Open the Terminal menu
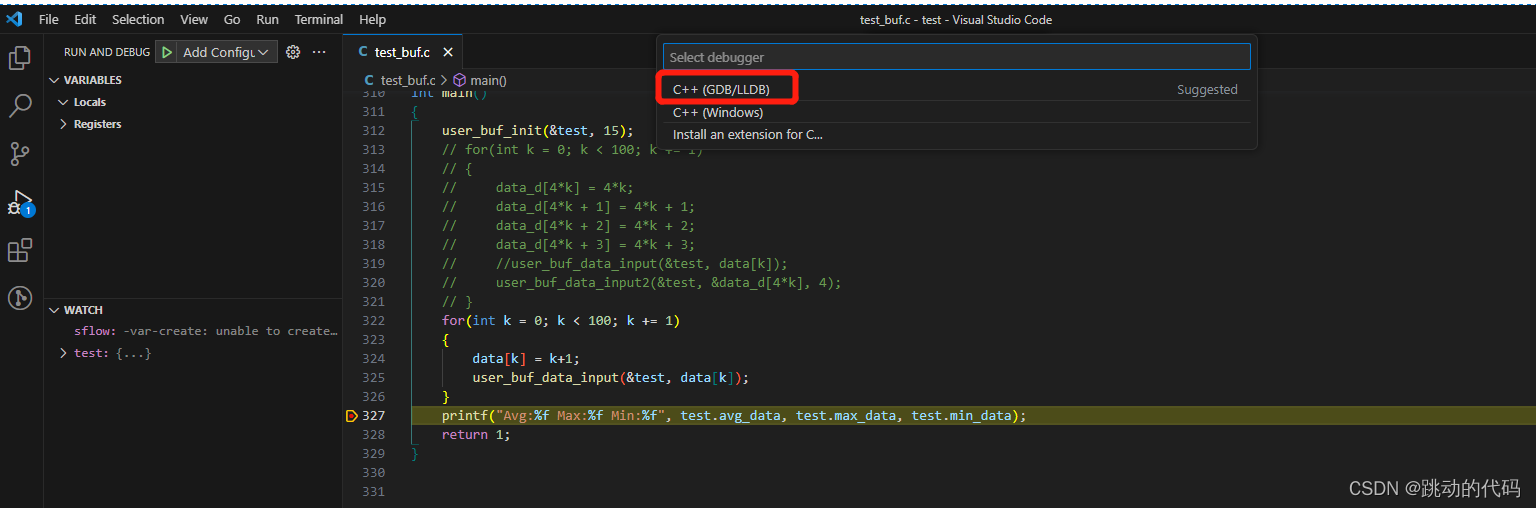The width and height of the screenshot is (1536, 508). coord(319,19)
